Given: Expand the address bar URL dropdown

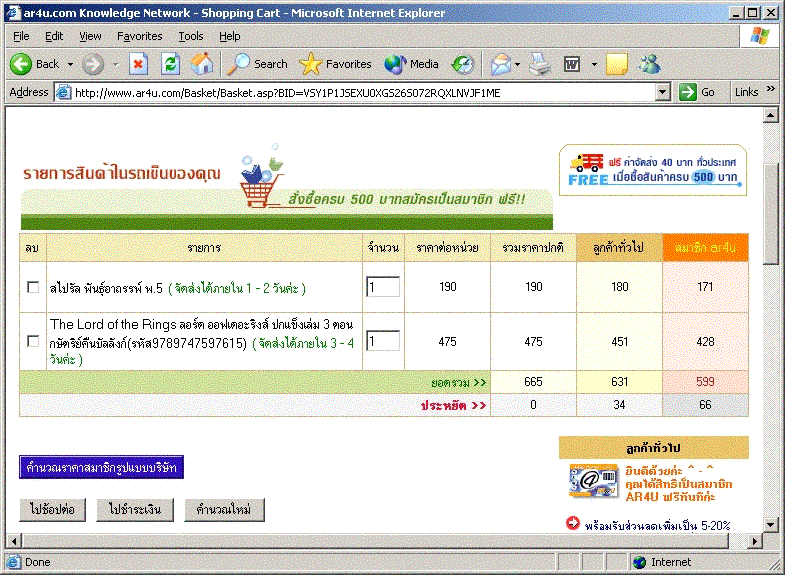Looking at the screenshot, I should [x=662, y=92].
